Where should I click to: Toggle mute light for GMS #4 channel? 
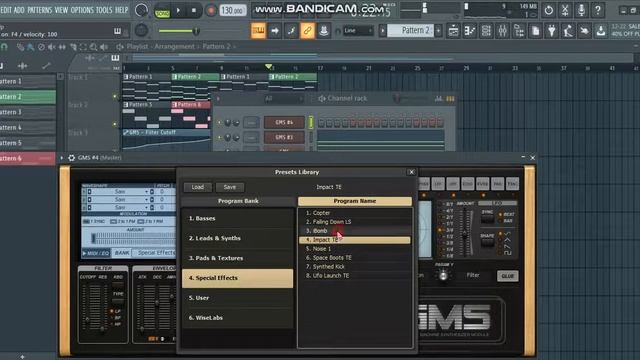point(220,122)
